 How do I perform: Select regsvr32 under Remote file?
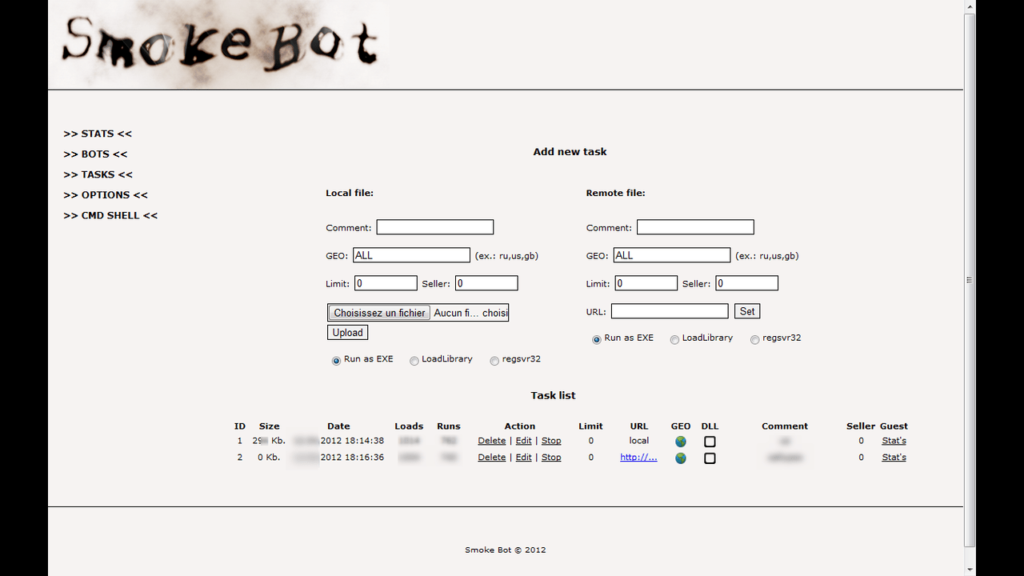click(x=754, y=339)
